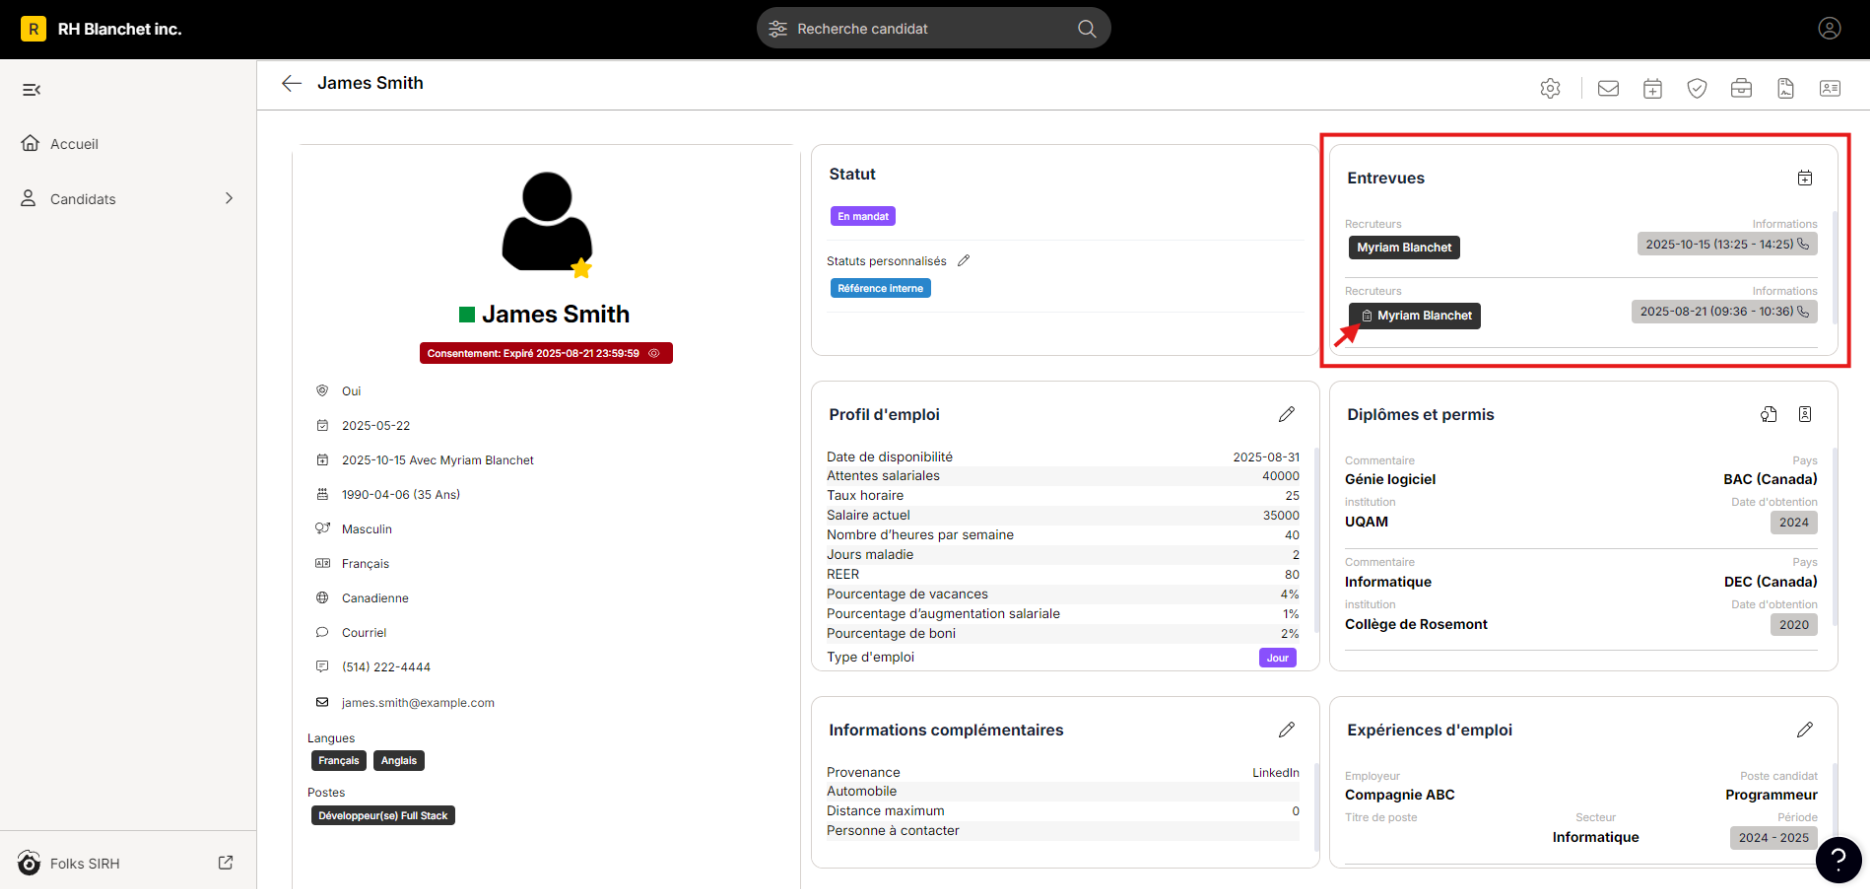Click the Développeur(se) Full Stack tag

[383, 816]
